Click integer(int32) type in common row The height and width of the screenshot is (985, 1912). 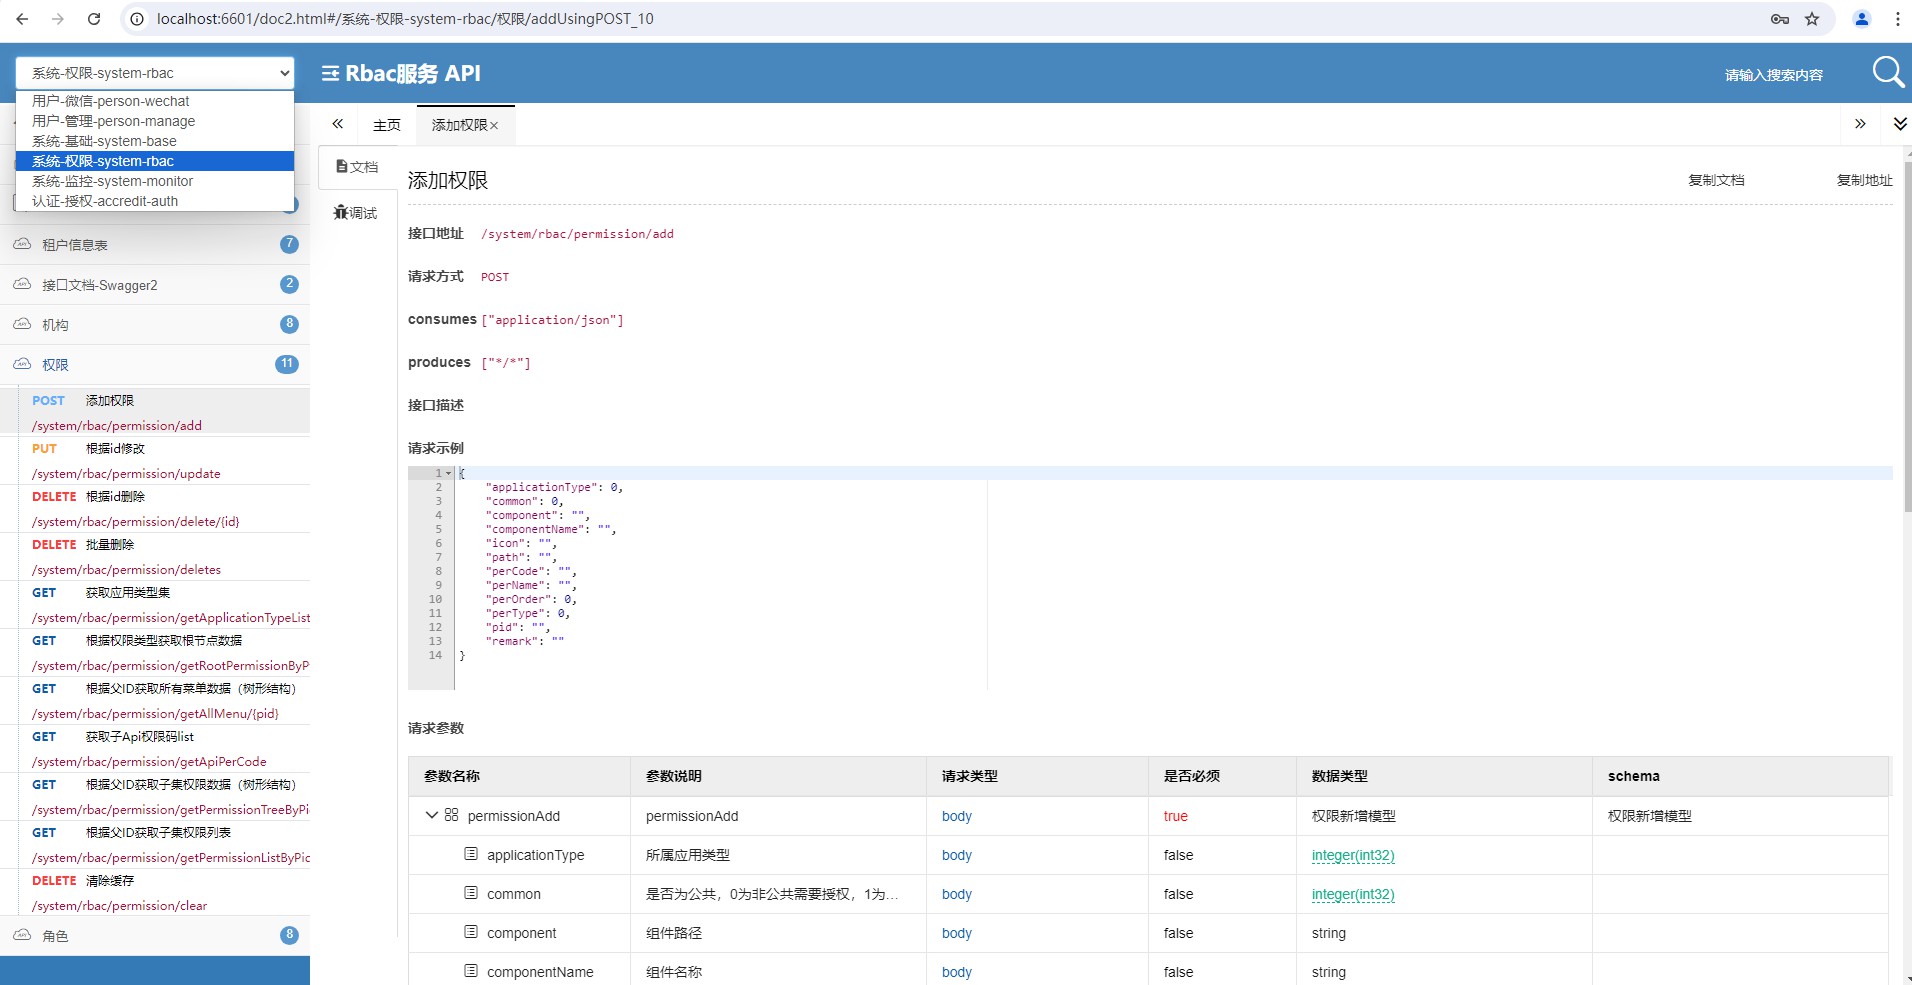pos(1352,894)
